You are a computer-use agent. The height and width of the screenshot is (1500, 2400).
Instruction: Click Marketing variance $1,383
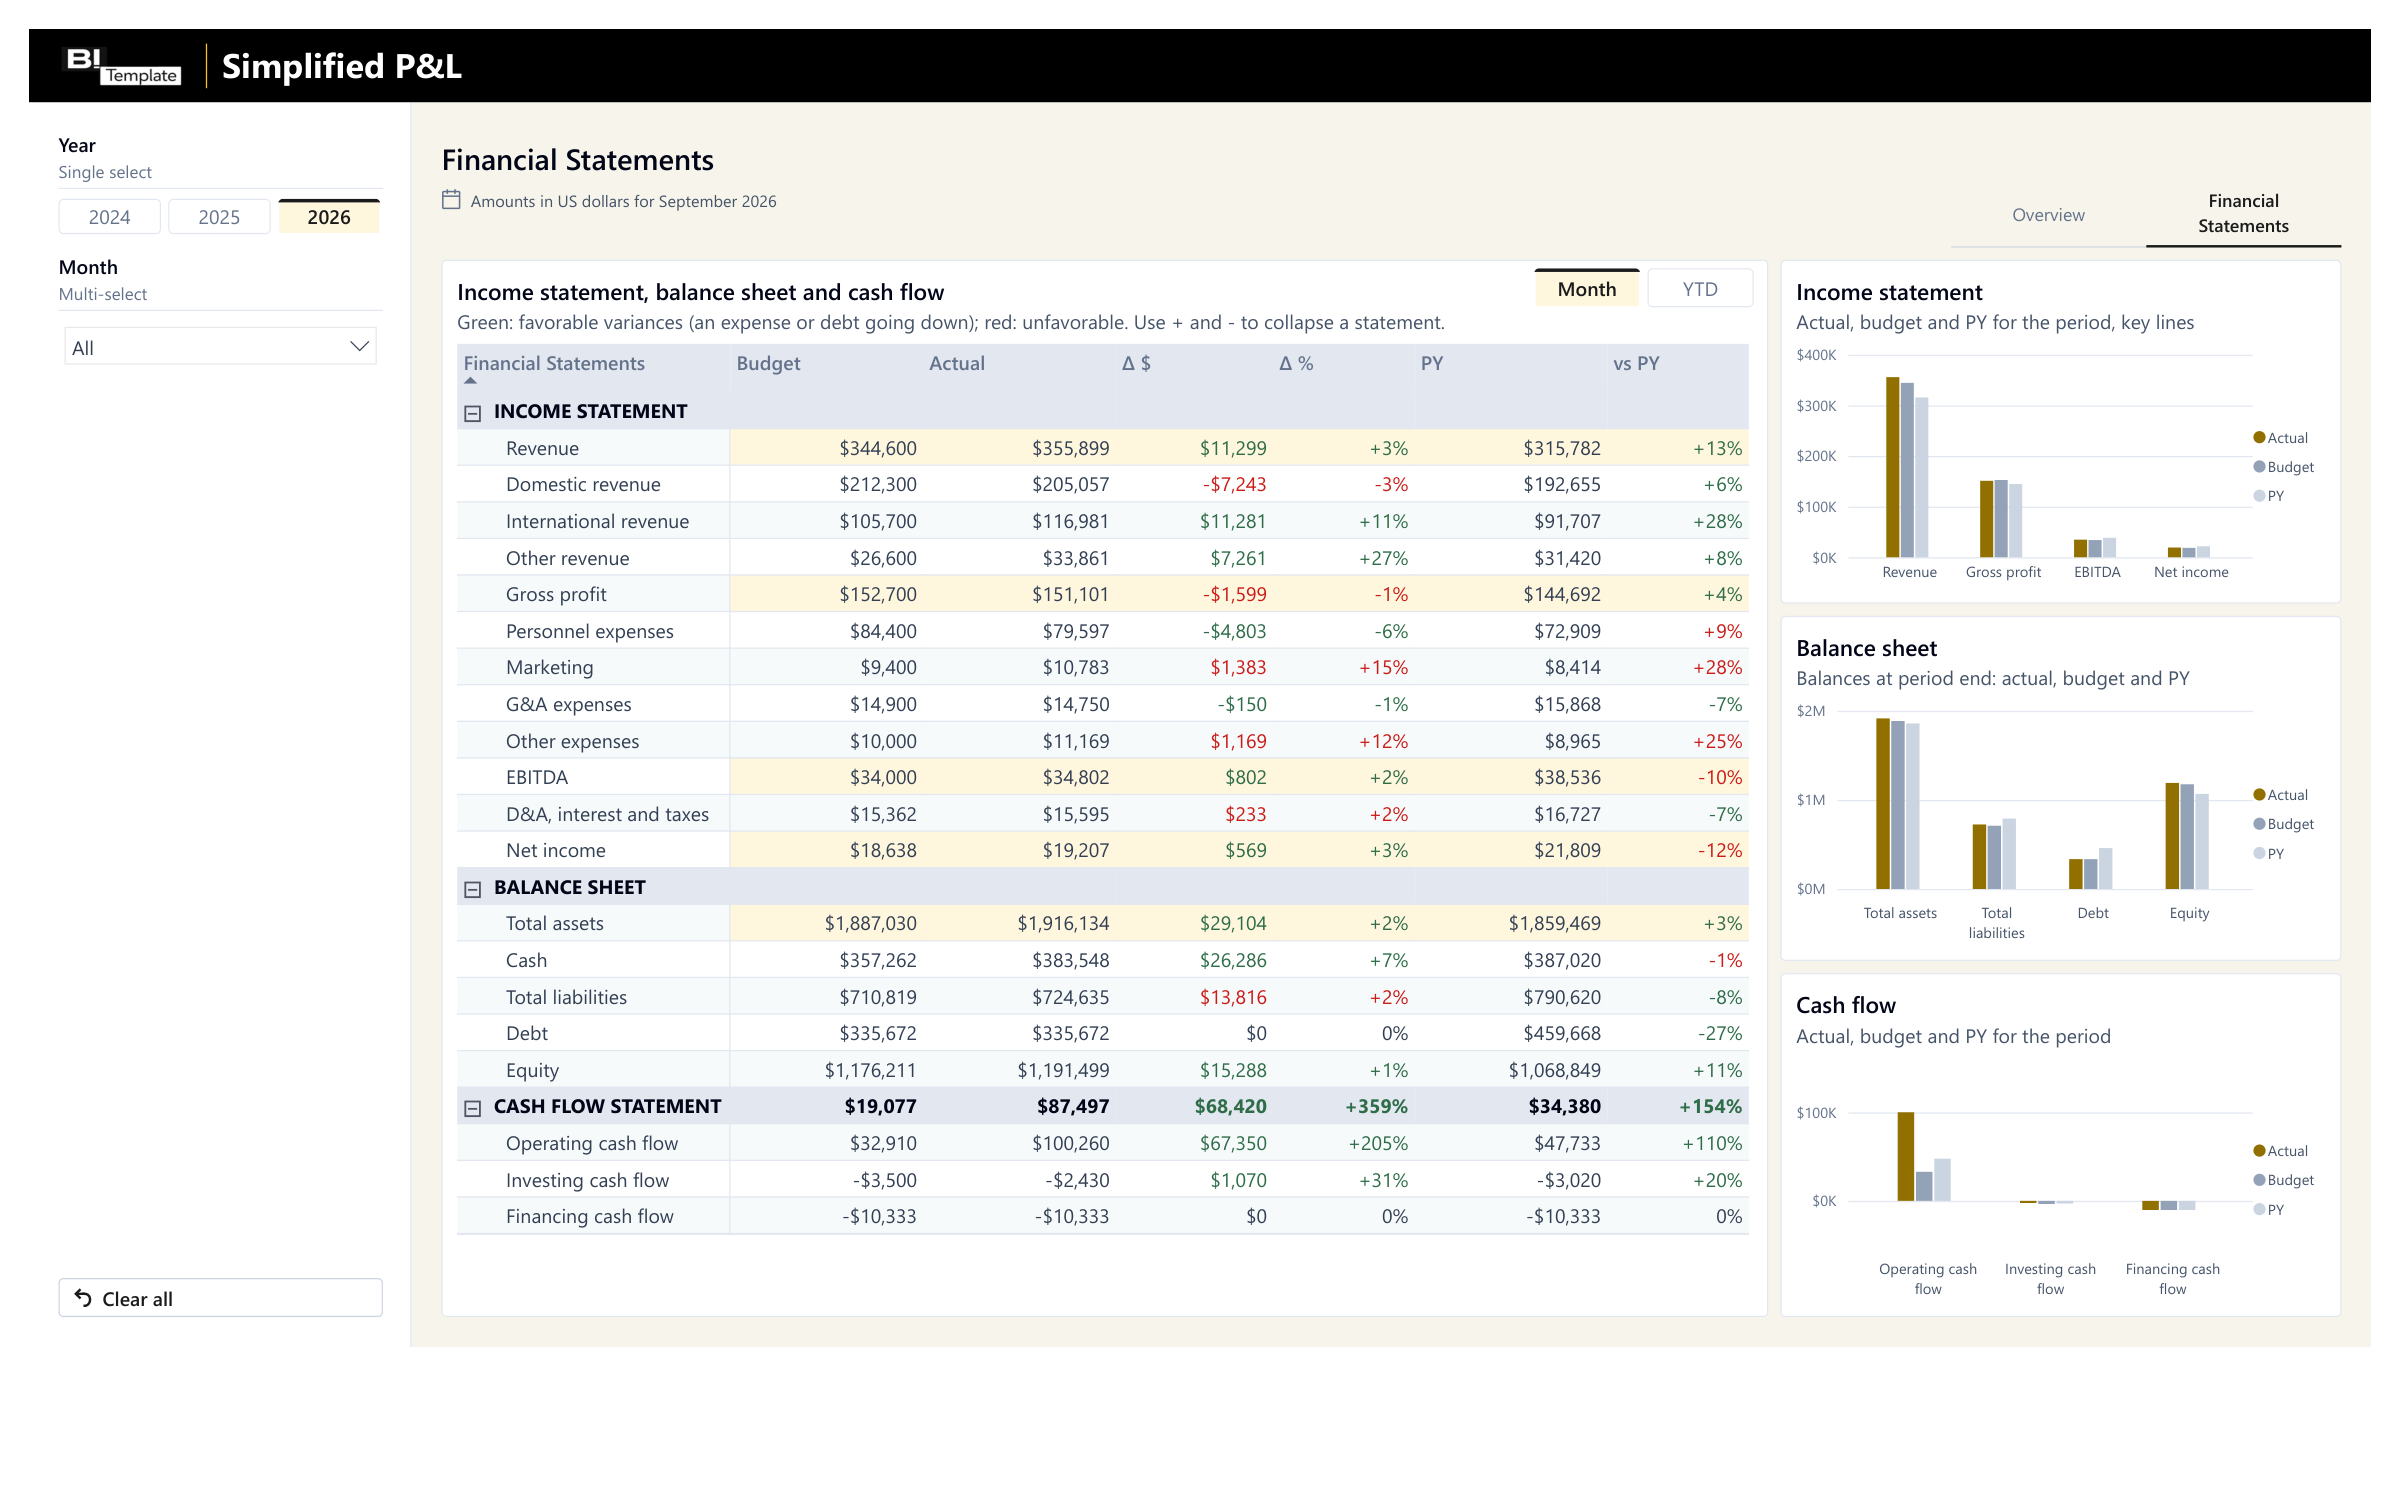tap(1238, 667)
